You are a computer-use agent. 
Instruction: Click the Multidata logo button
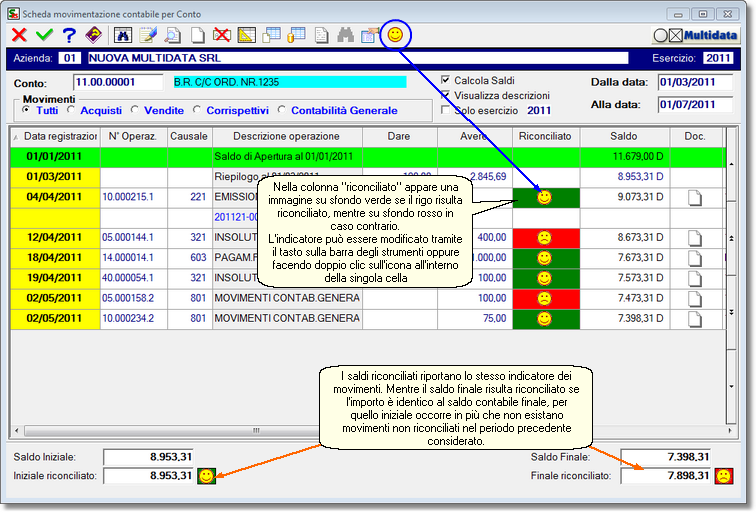(696, 35)
